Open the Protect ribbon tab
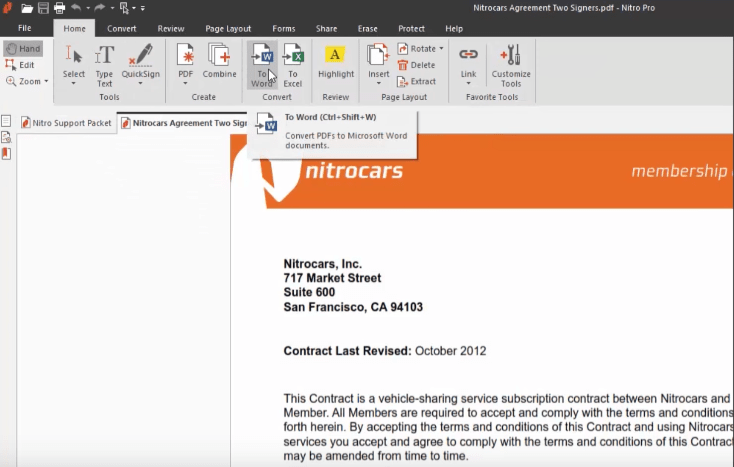Screen dimensions: 734x467 (411, 29)
